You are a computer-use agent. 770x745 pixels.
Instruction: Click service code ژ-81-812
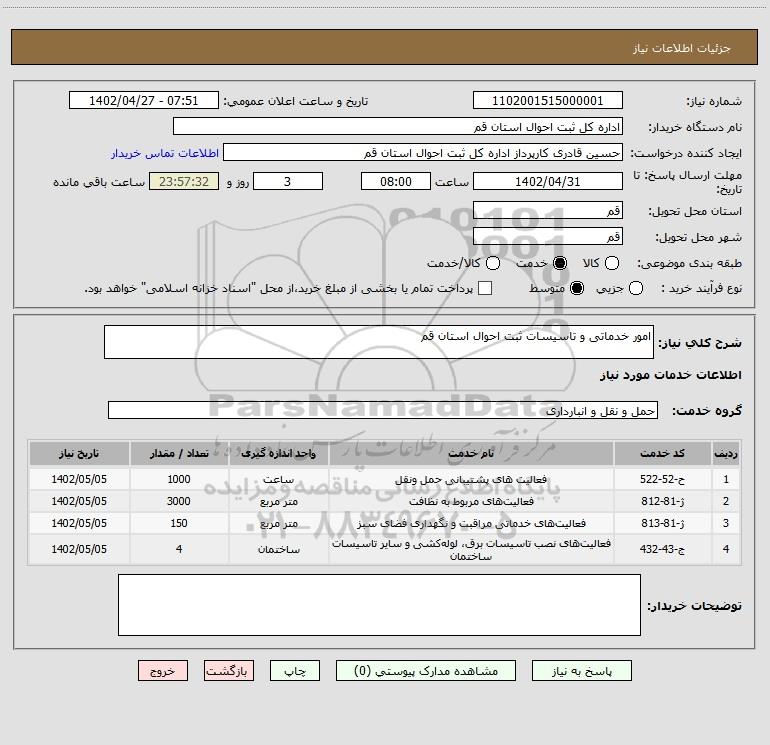662,501
